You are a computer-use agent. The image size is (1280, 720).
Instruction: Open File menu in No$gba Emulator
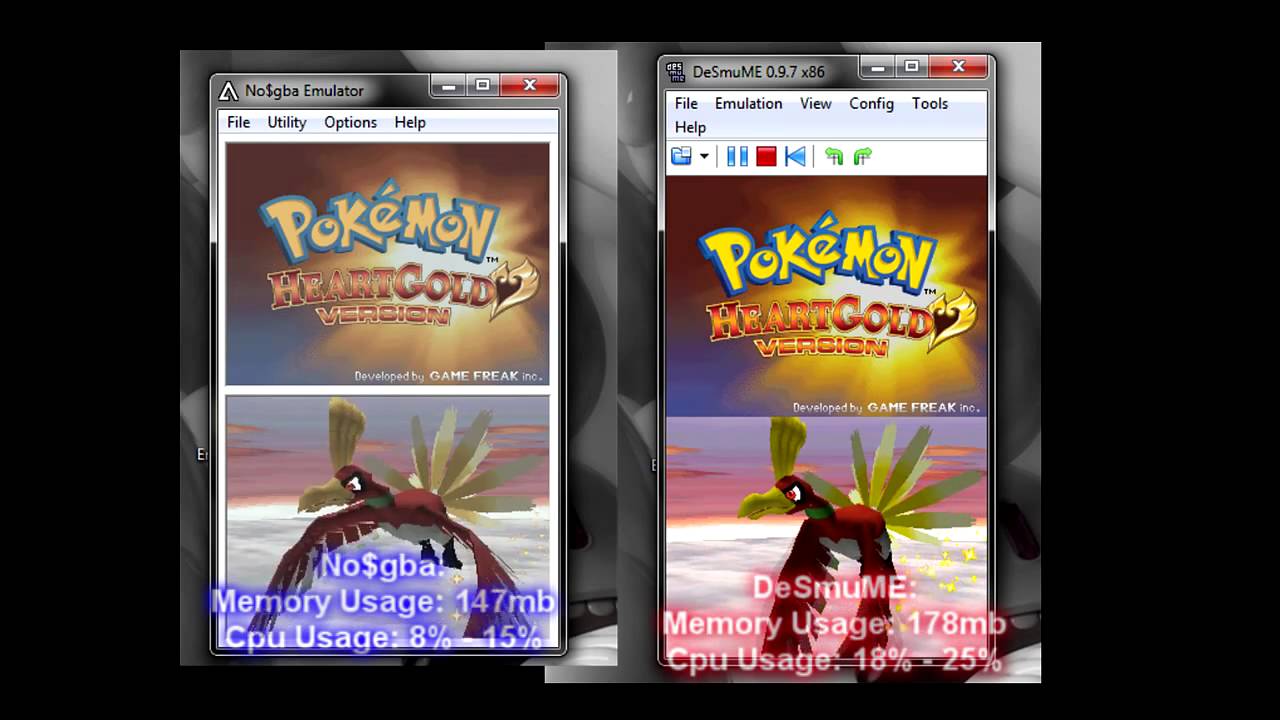point(238,122)
